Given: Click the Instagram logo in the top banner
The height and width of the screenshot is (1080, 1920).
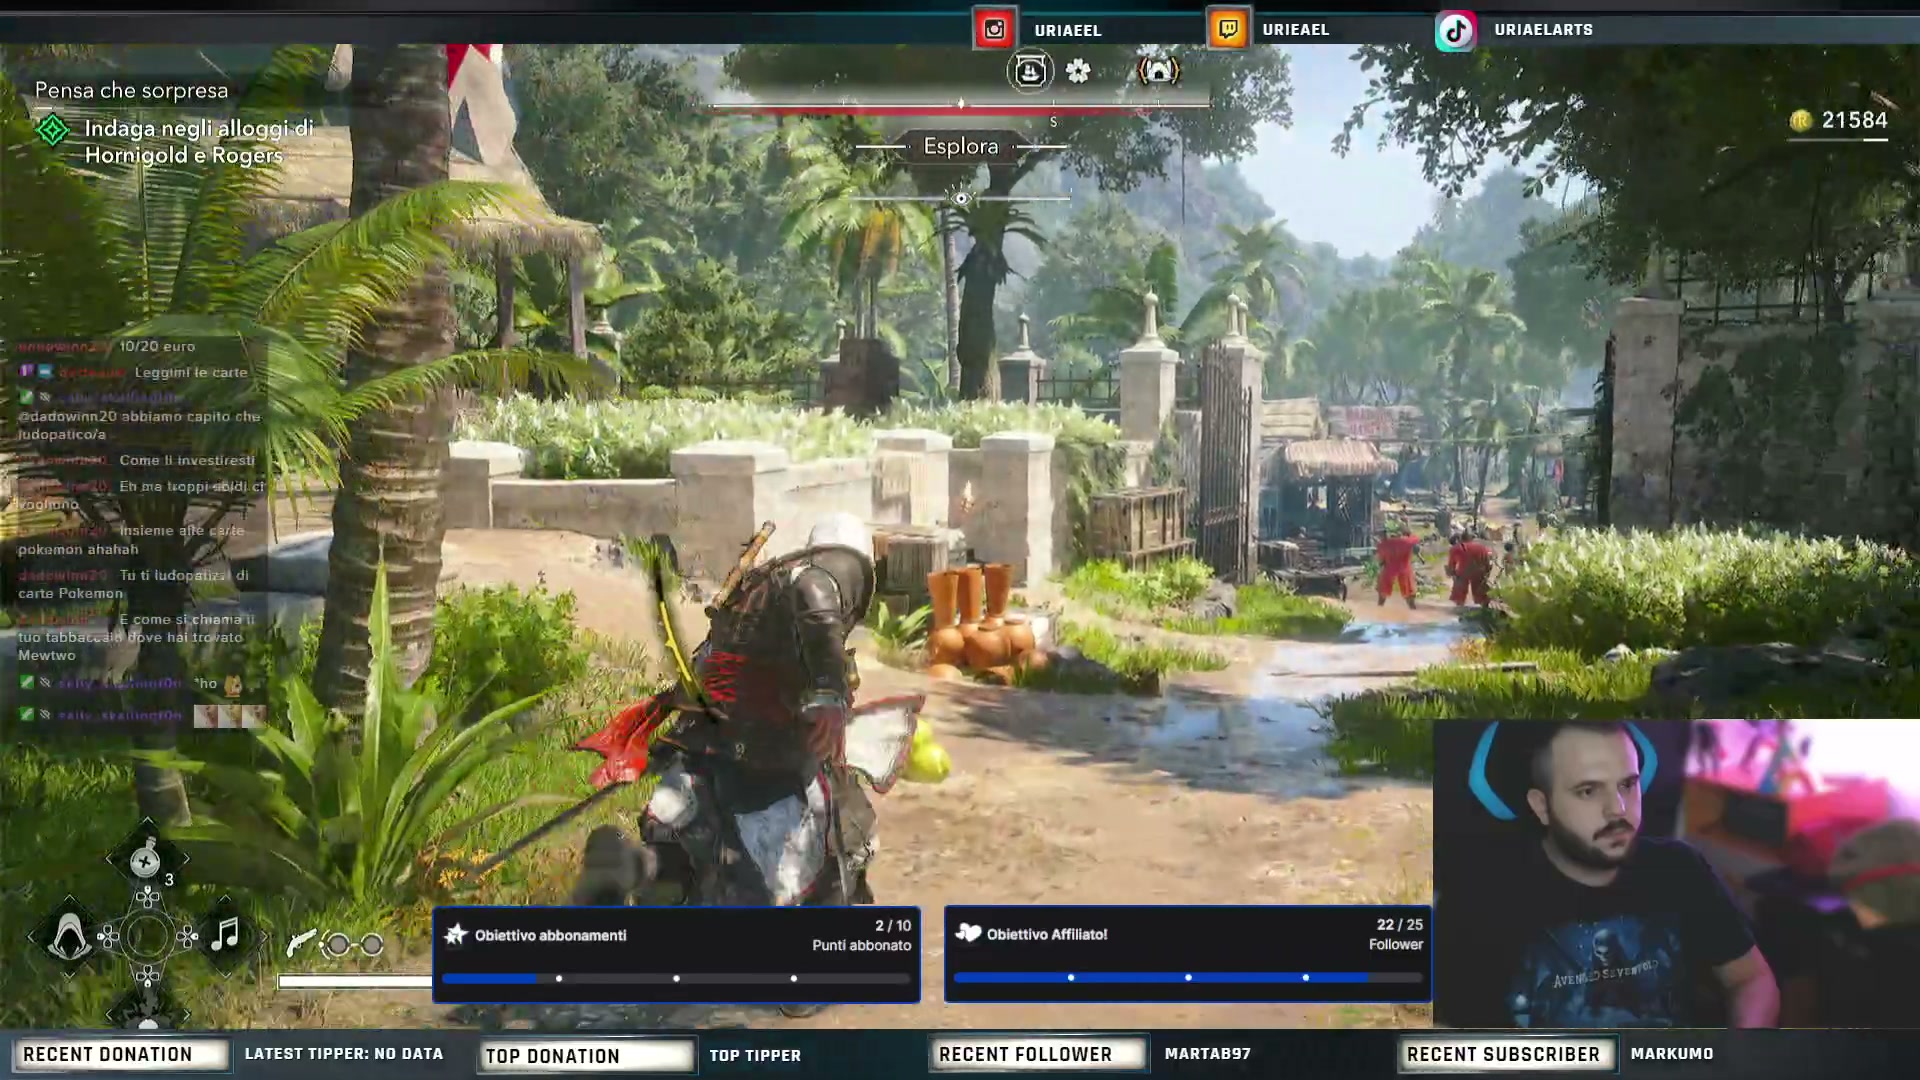Looking at the screenshot, I should click(994, 29).
